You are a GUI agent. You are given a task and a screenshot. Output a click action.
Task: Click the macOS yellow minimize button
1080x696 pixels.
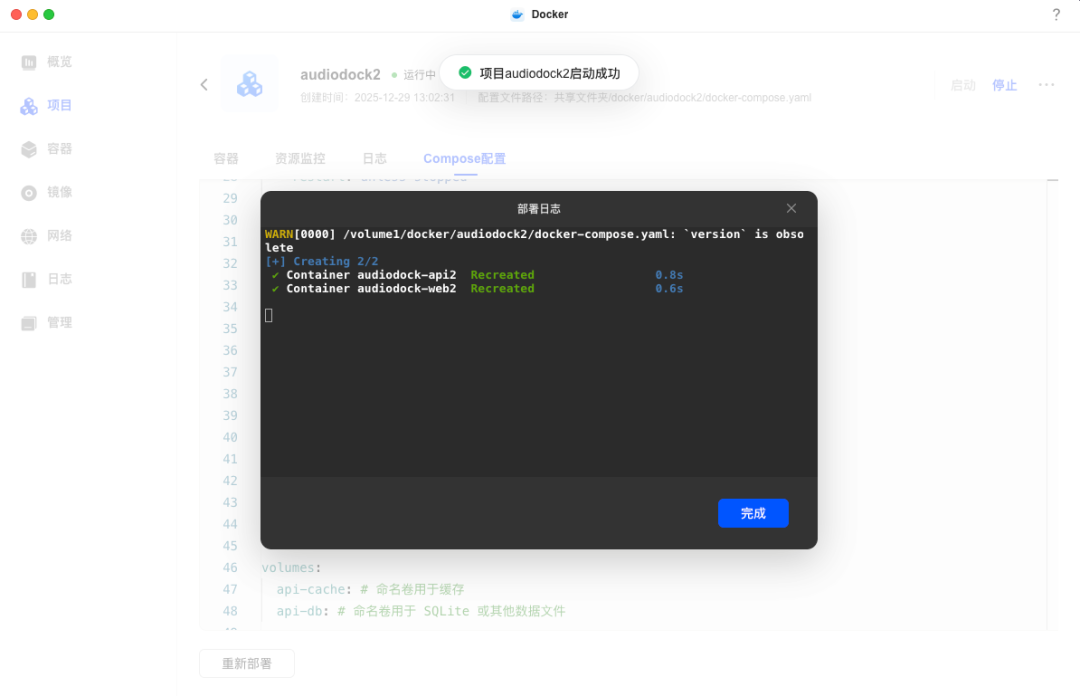[32, 14]
